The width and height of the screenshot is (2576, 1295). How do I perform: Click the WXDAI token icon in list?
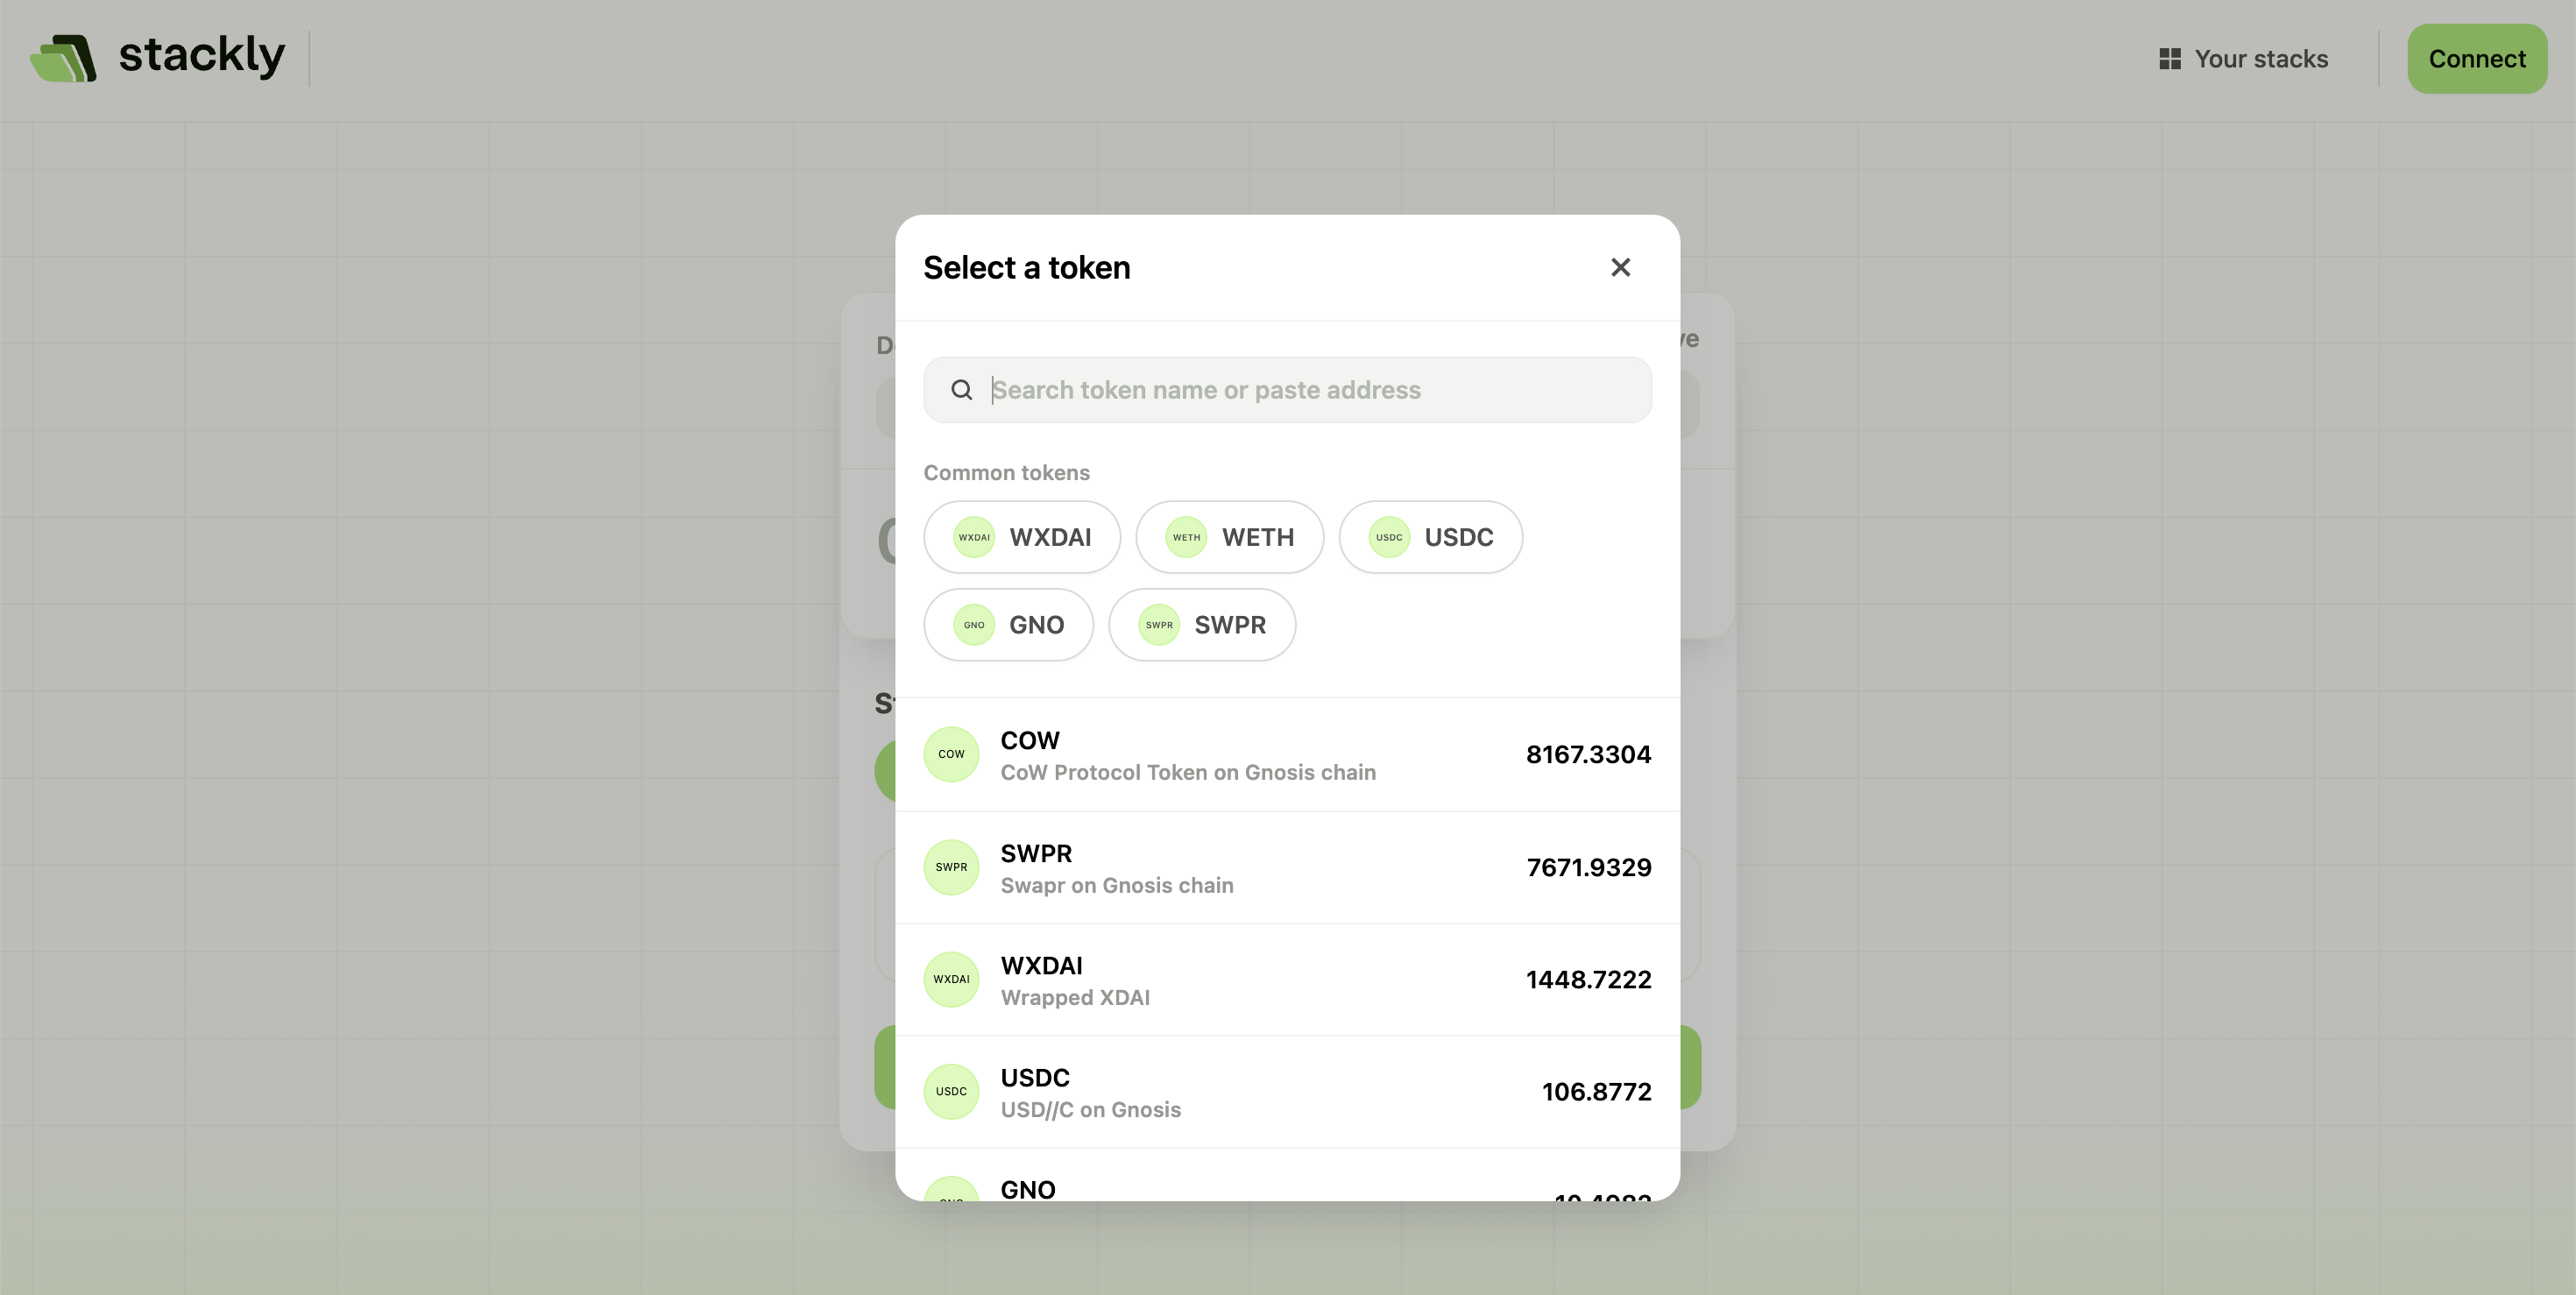(x=951, y=979)
